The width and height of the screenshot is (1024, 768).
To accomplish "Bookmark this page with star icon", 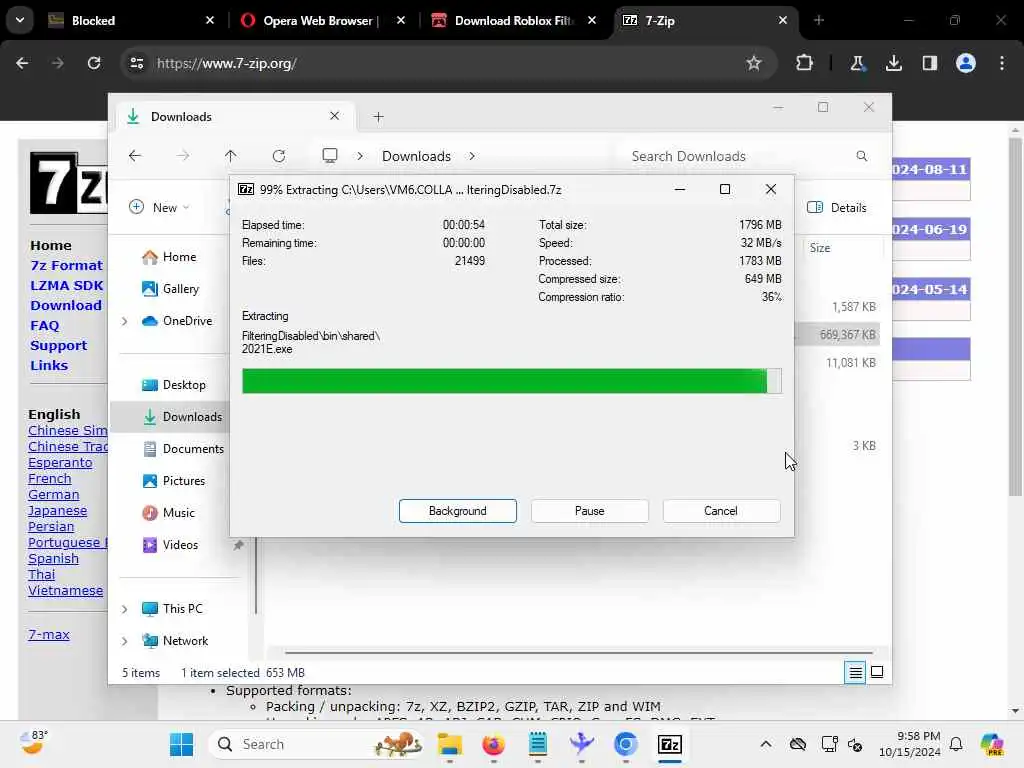I will coord(754,63).
